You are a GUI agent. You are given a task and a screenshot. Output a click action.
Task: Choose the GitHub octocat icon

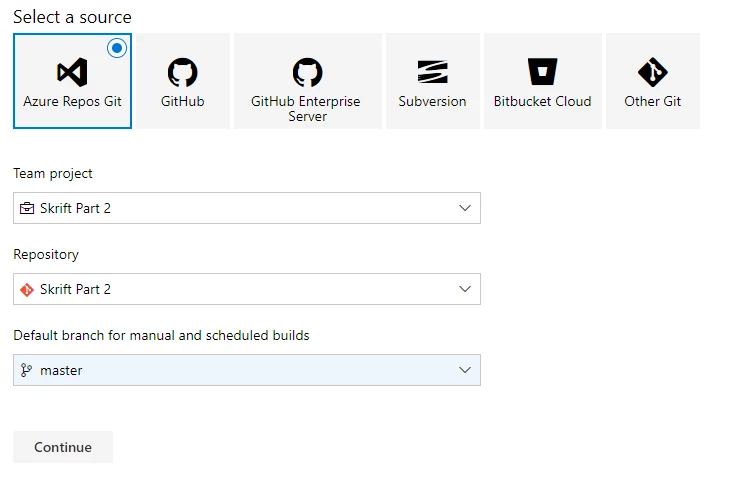[x=182, y=72]
